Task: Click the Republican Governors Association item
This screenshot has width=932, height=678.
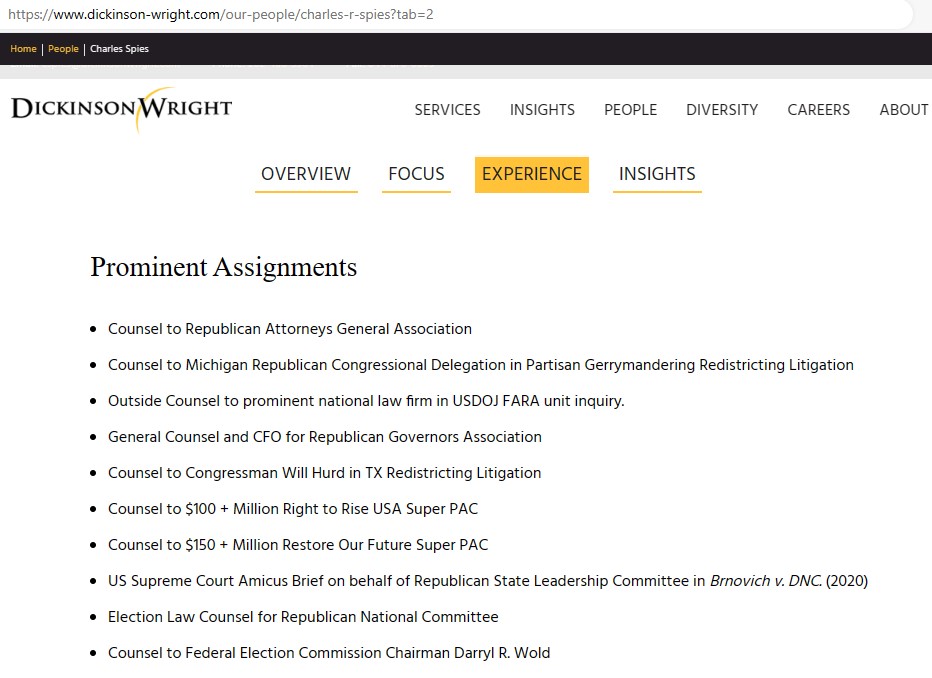Action: pyautogui.click(x=325, y=437)
